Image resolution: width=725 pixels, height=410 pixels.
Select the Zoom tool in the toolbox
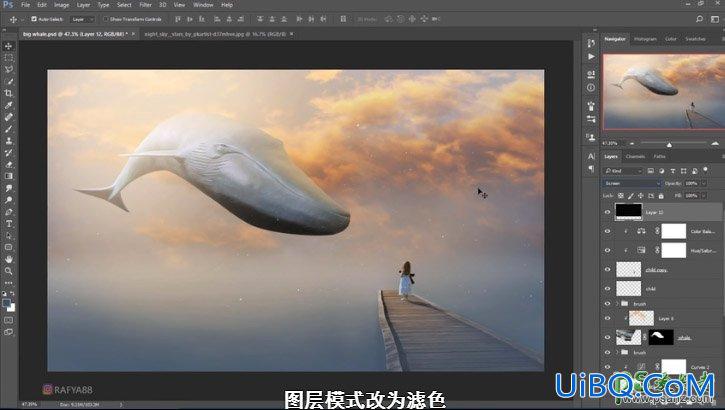[8, 271]
